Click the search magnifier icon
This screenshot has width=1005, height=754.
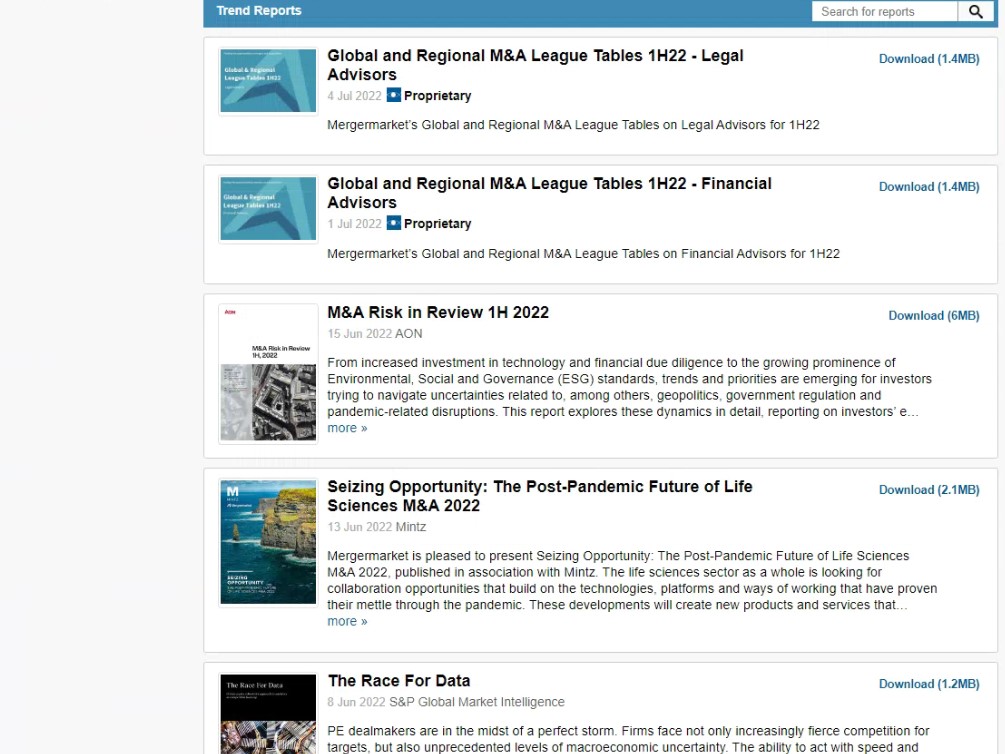coord(976,12)
